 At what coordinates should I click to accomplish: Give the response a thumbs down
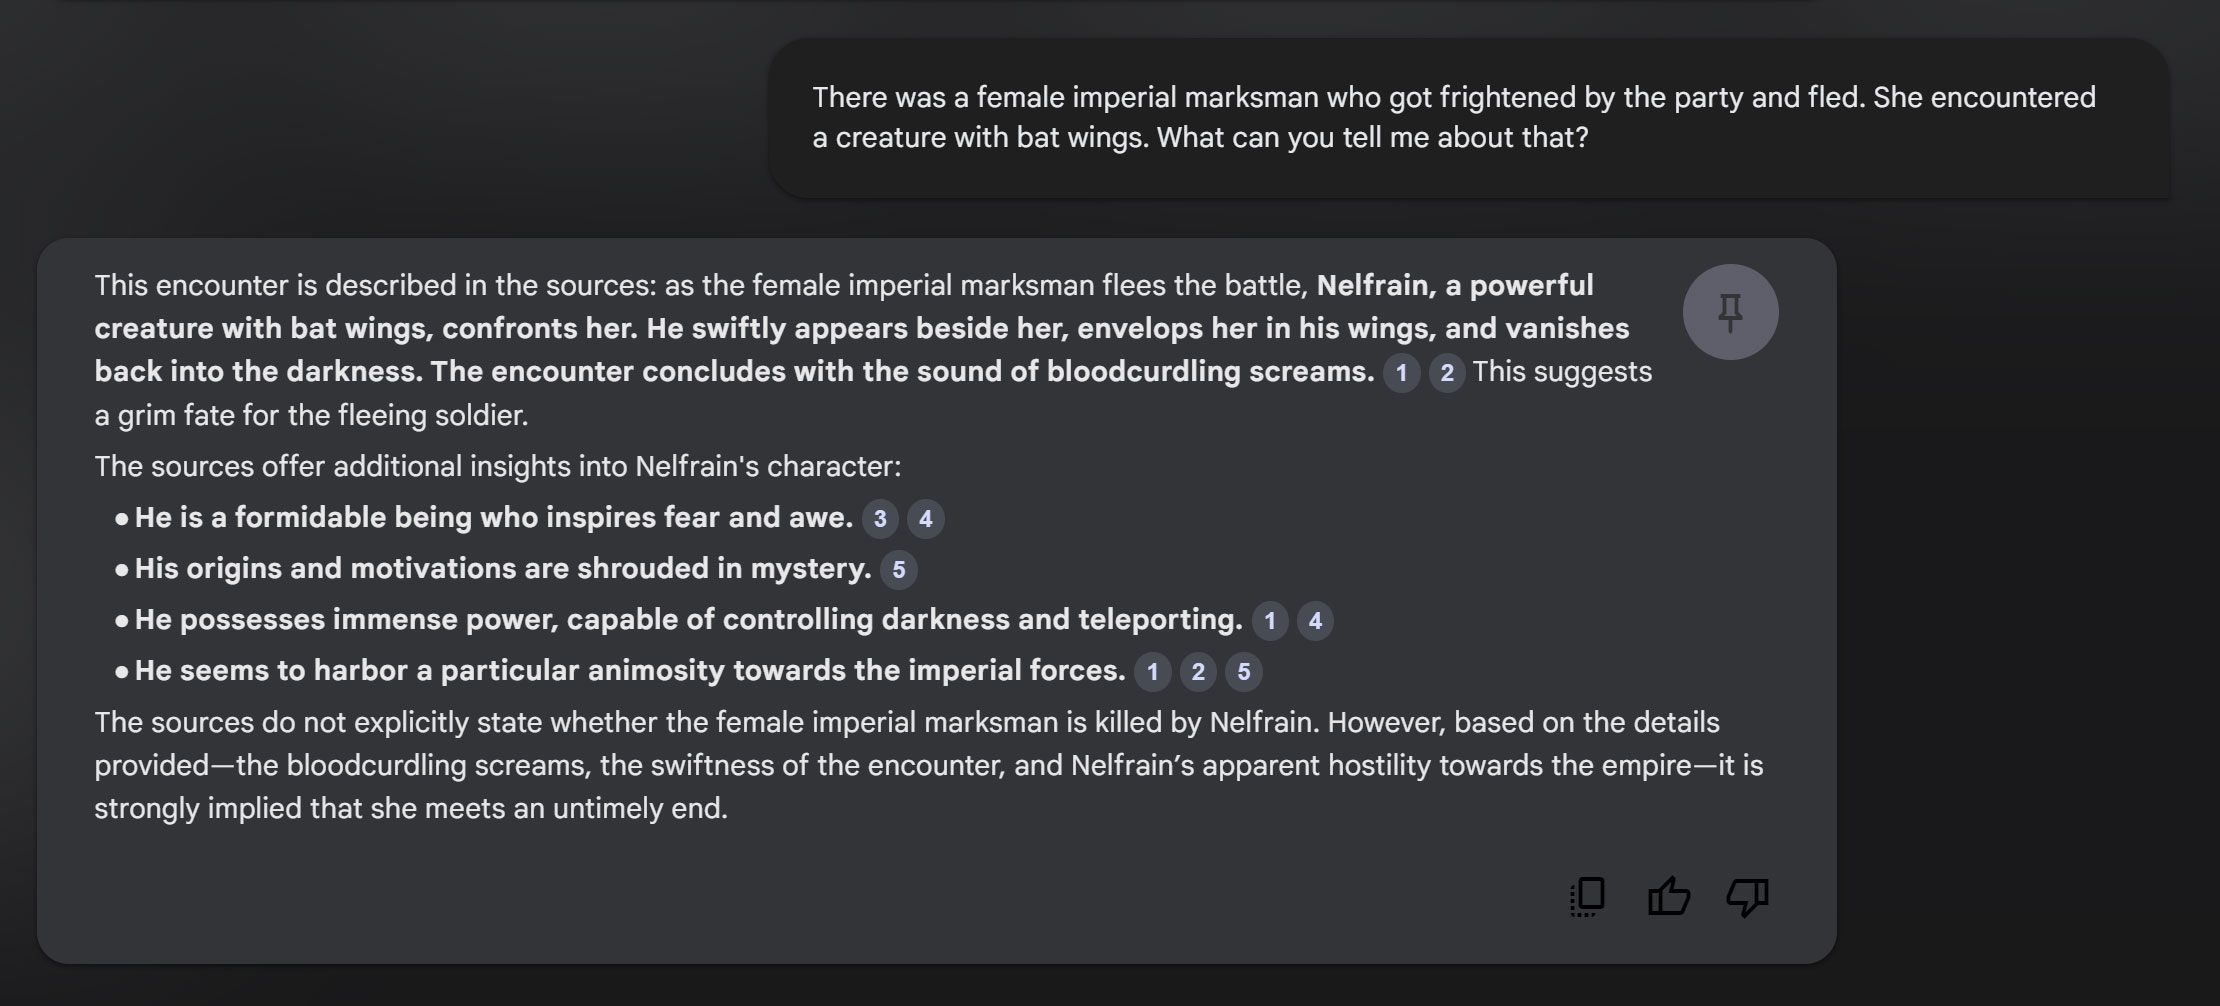[x=1748, y=897]
